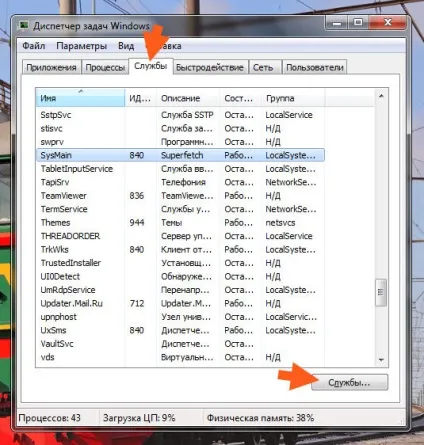
Task: Sort by the Имя column header
Action: 80,98
